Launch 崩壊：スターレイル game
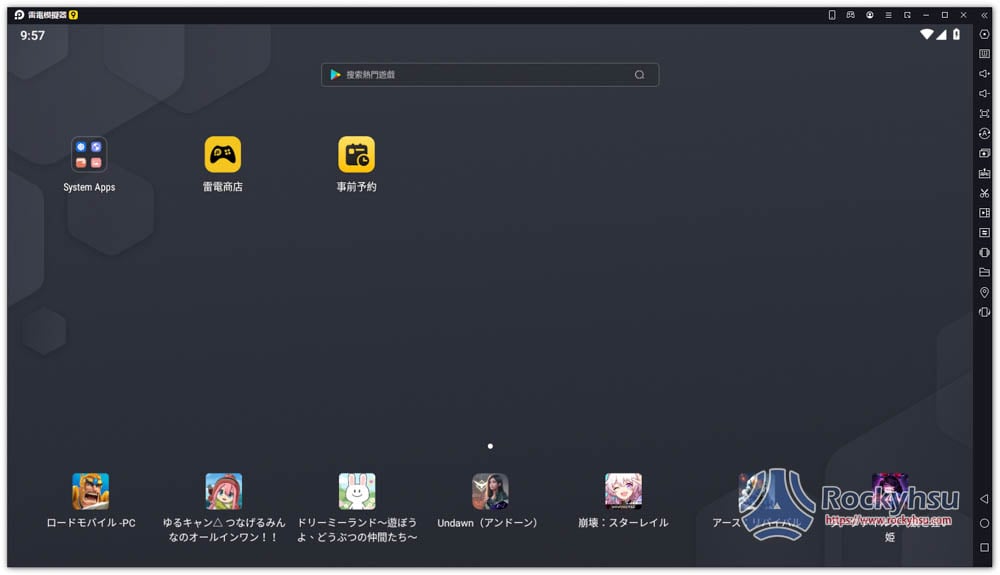 coord(623,491)
